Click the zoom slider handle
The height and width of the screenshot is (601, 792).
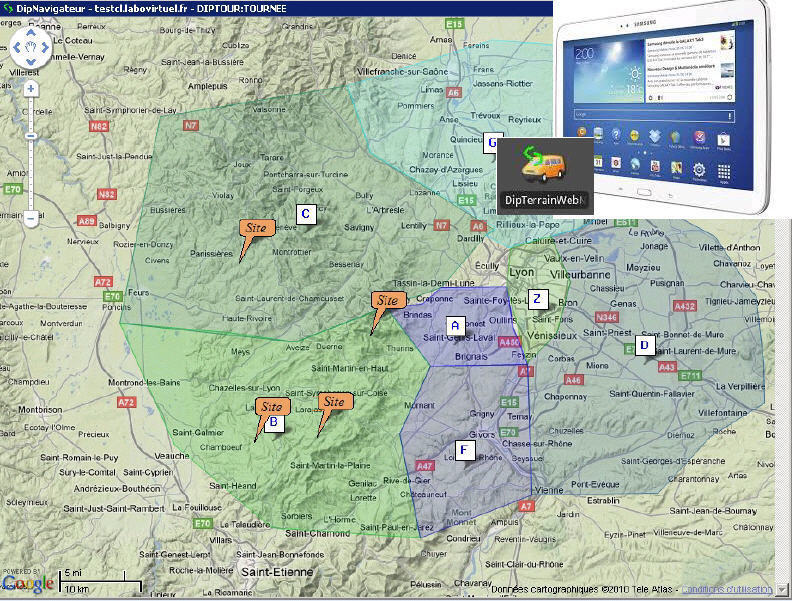click(31, 136)
